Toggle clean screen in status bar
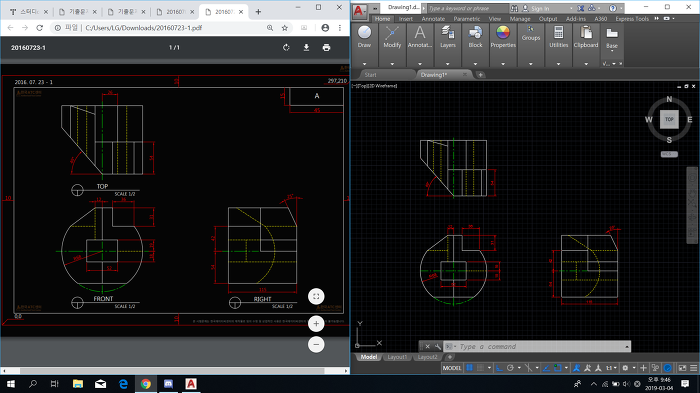Image resolution: width=700 pixels, height=393 pixels. click(682, 368)
